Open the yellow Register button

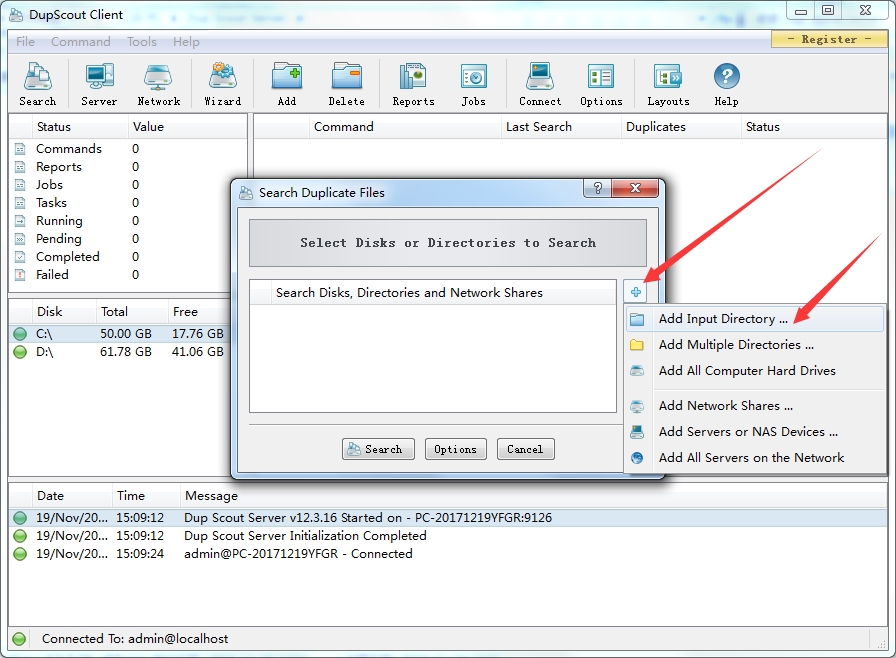coord(829,39)
